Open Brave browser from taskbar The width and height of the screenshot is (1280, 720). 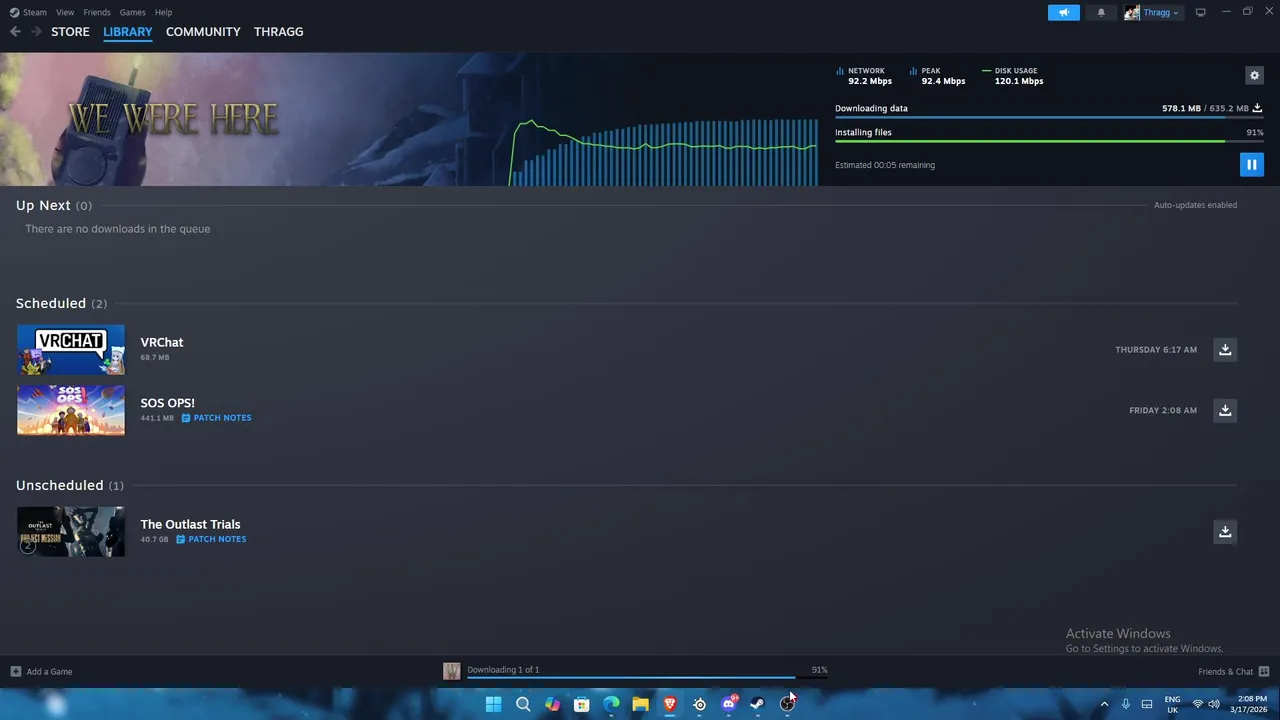670,704
